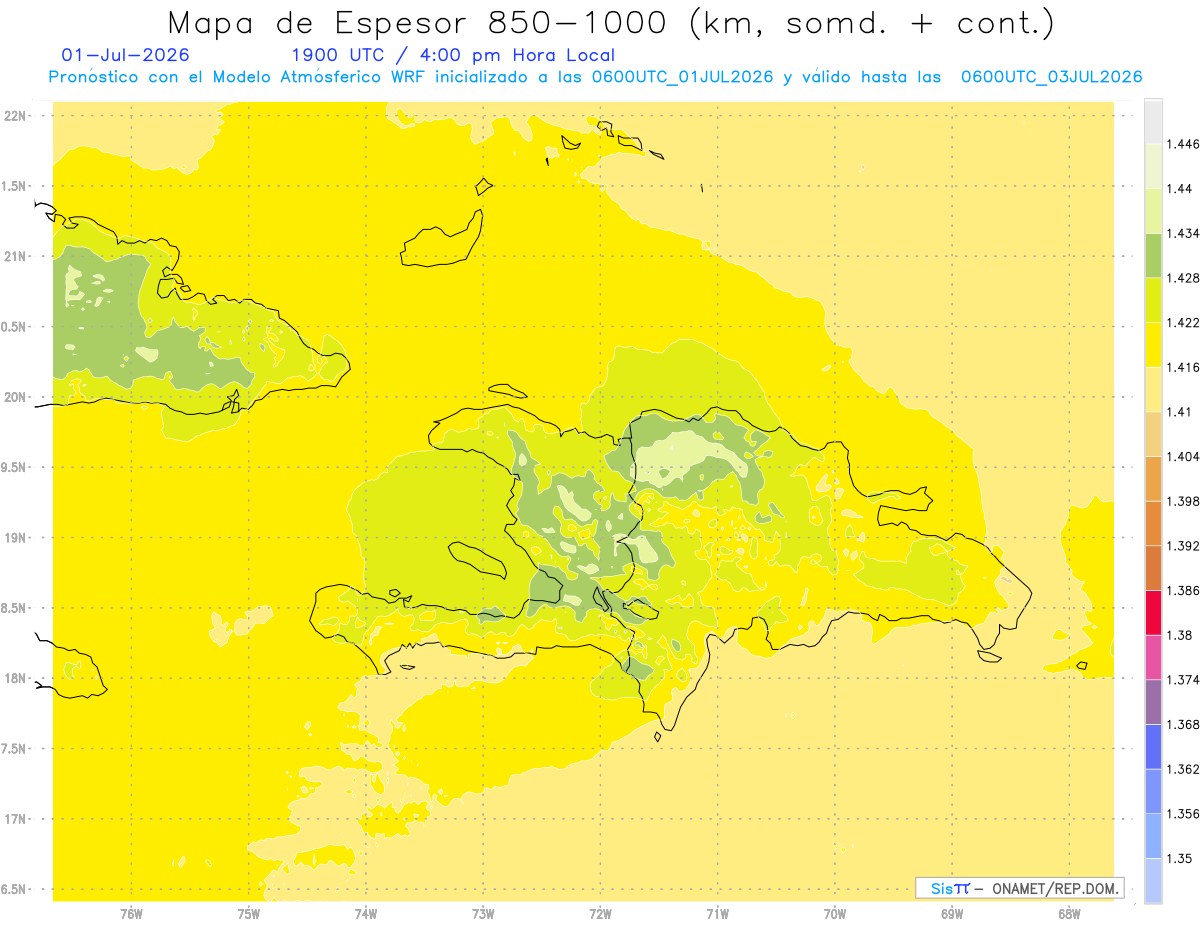Click the longitude label '75W'

pyautogui.click(x=248, y=913)
